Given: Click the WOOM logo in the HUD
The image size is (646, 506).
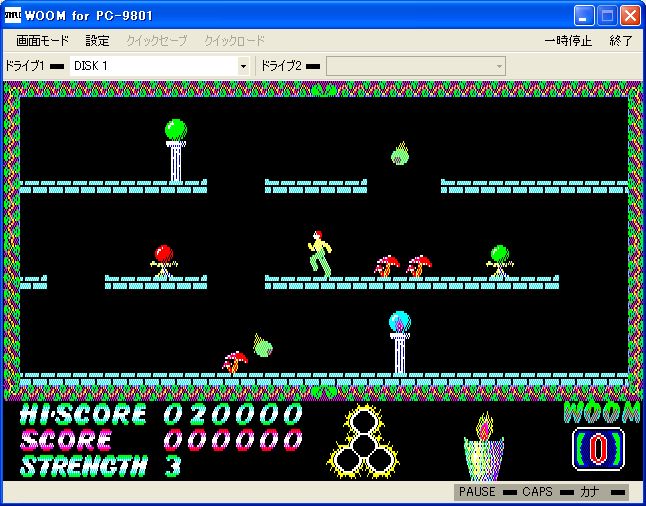Looking at the screenshot, I should (601, 412).
